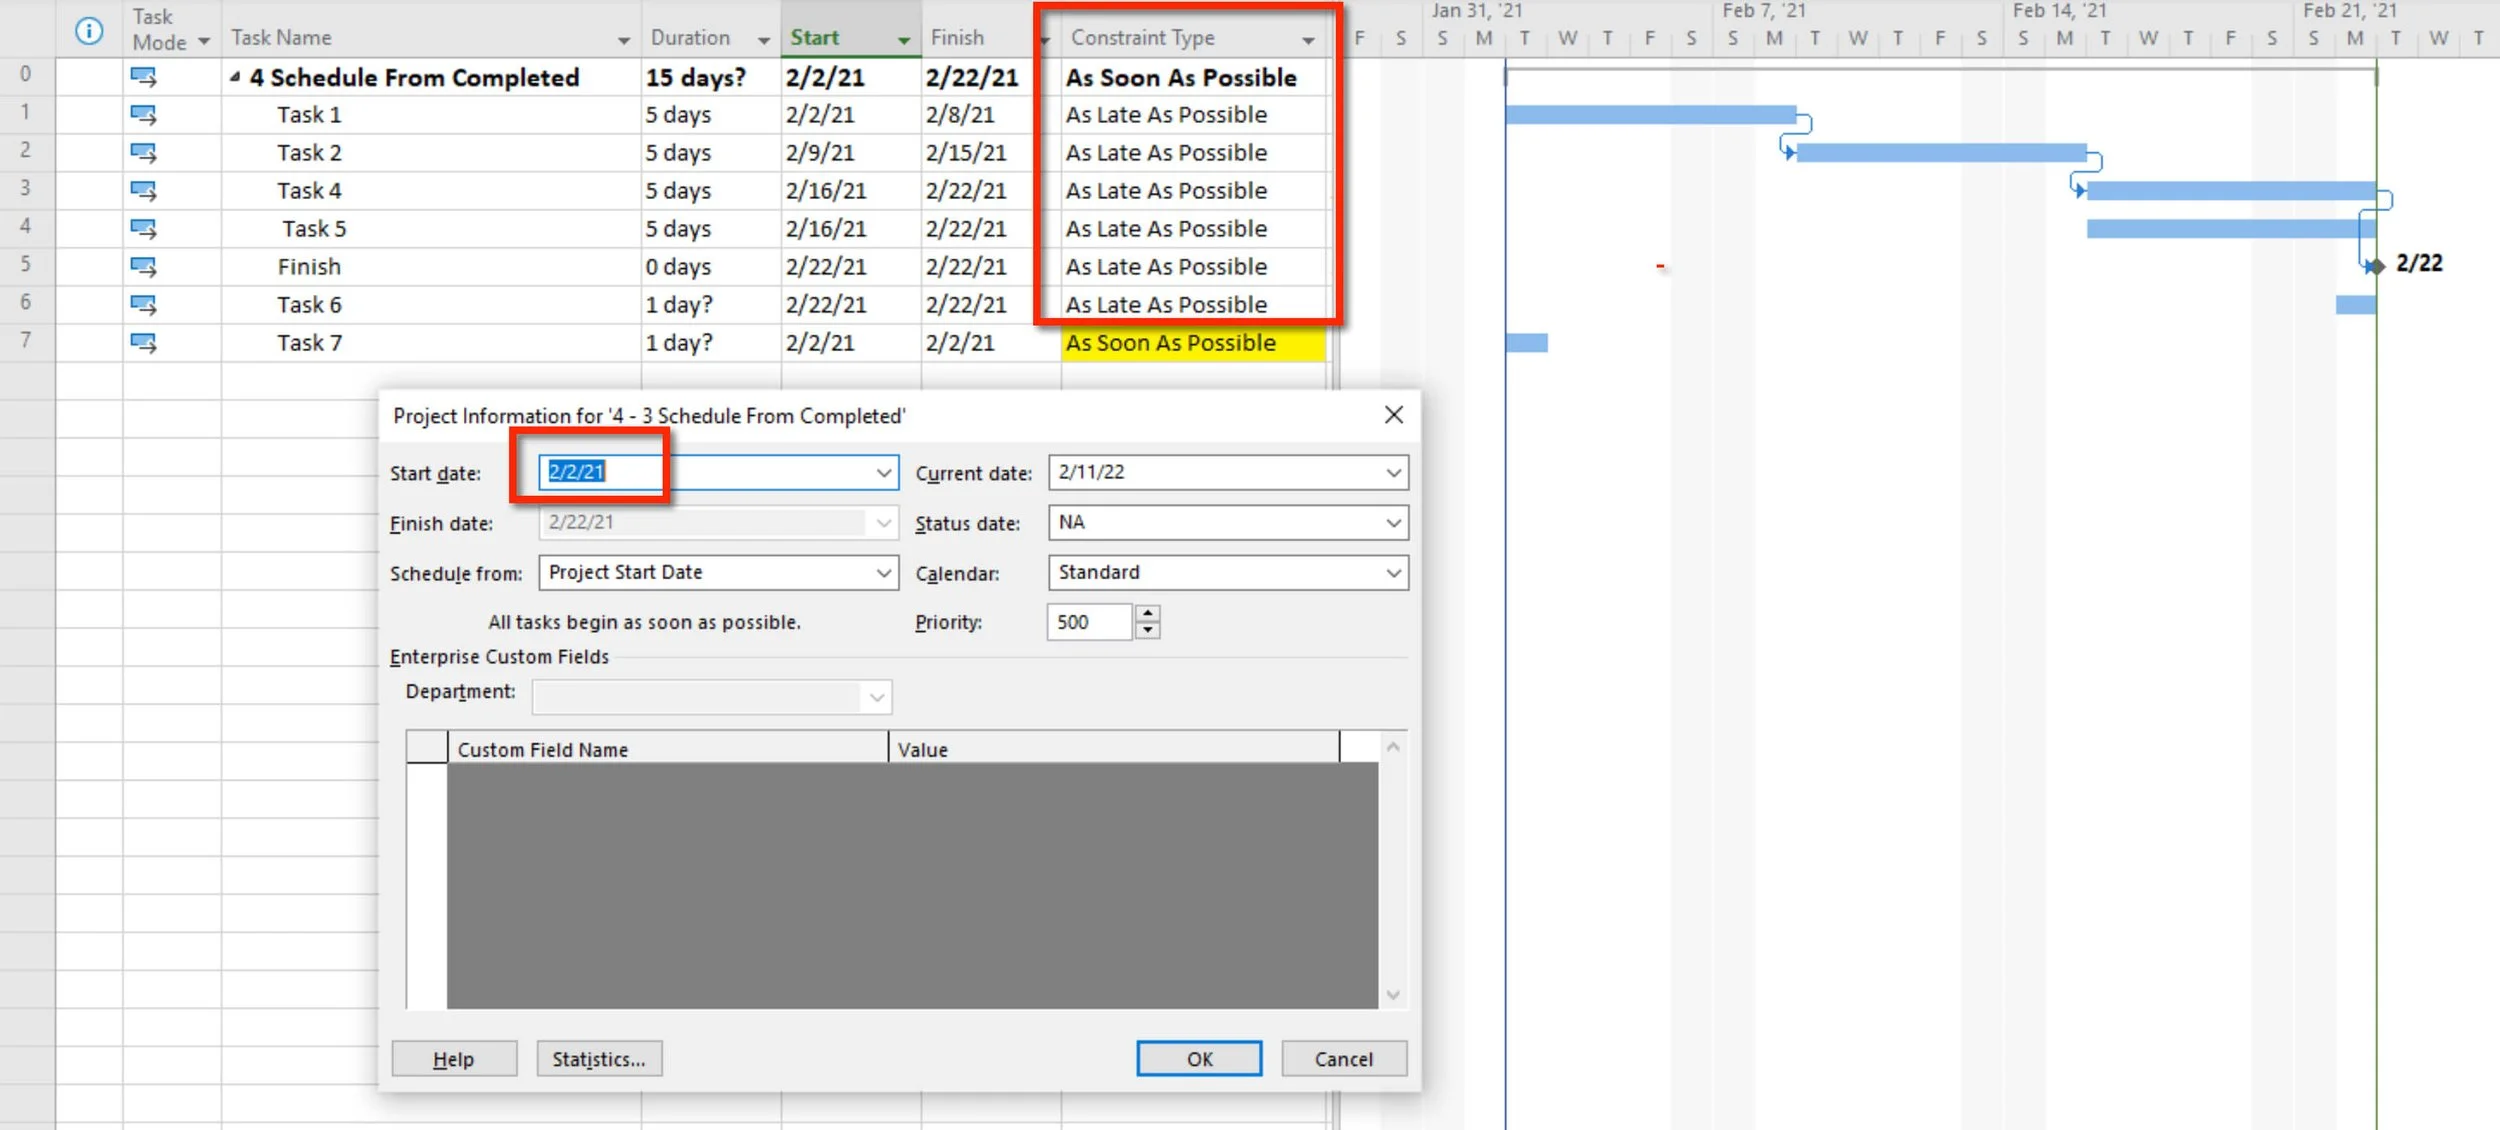
Task: Click auto-scheduled mode icon for Task 1
Action: (143, 115)
